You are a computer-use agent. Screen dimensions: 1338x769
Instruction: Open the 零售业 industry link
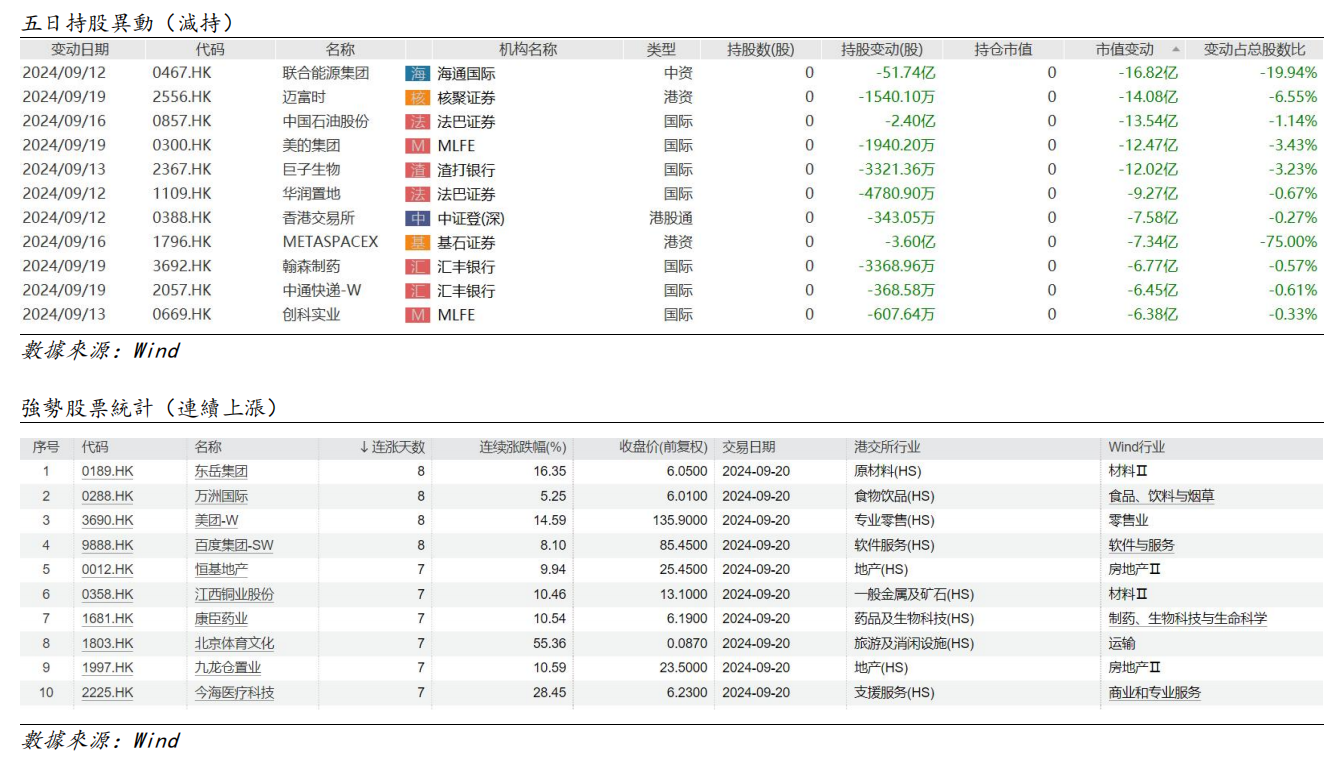[1128, 520]
